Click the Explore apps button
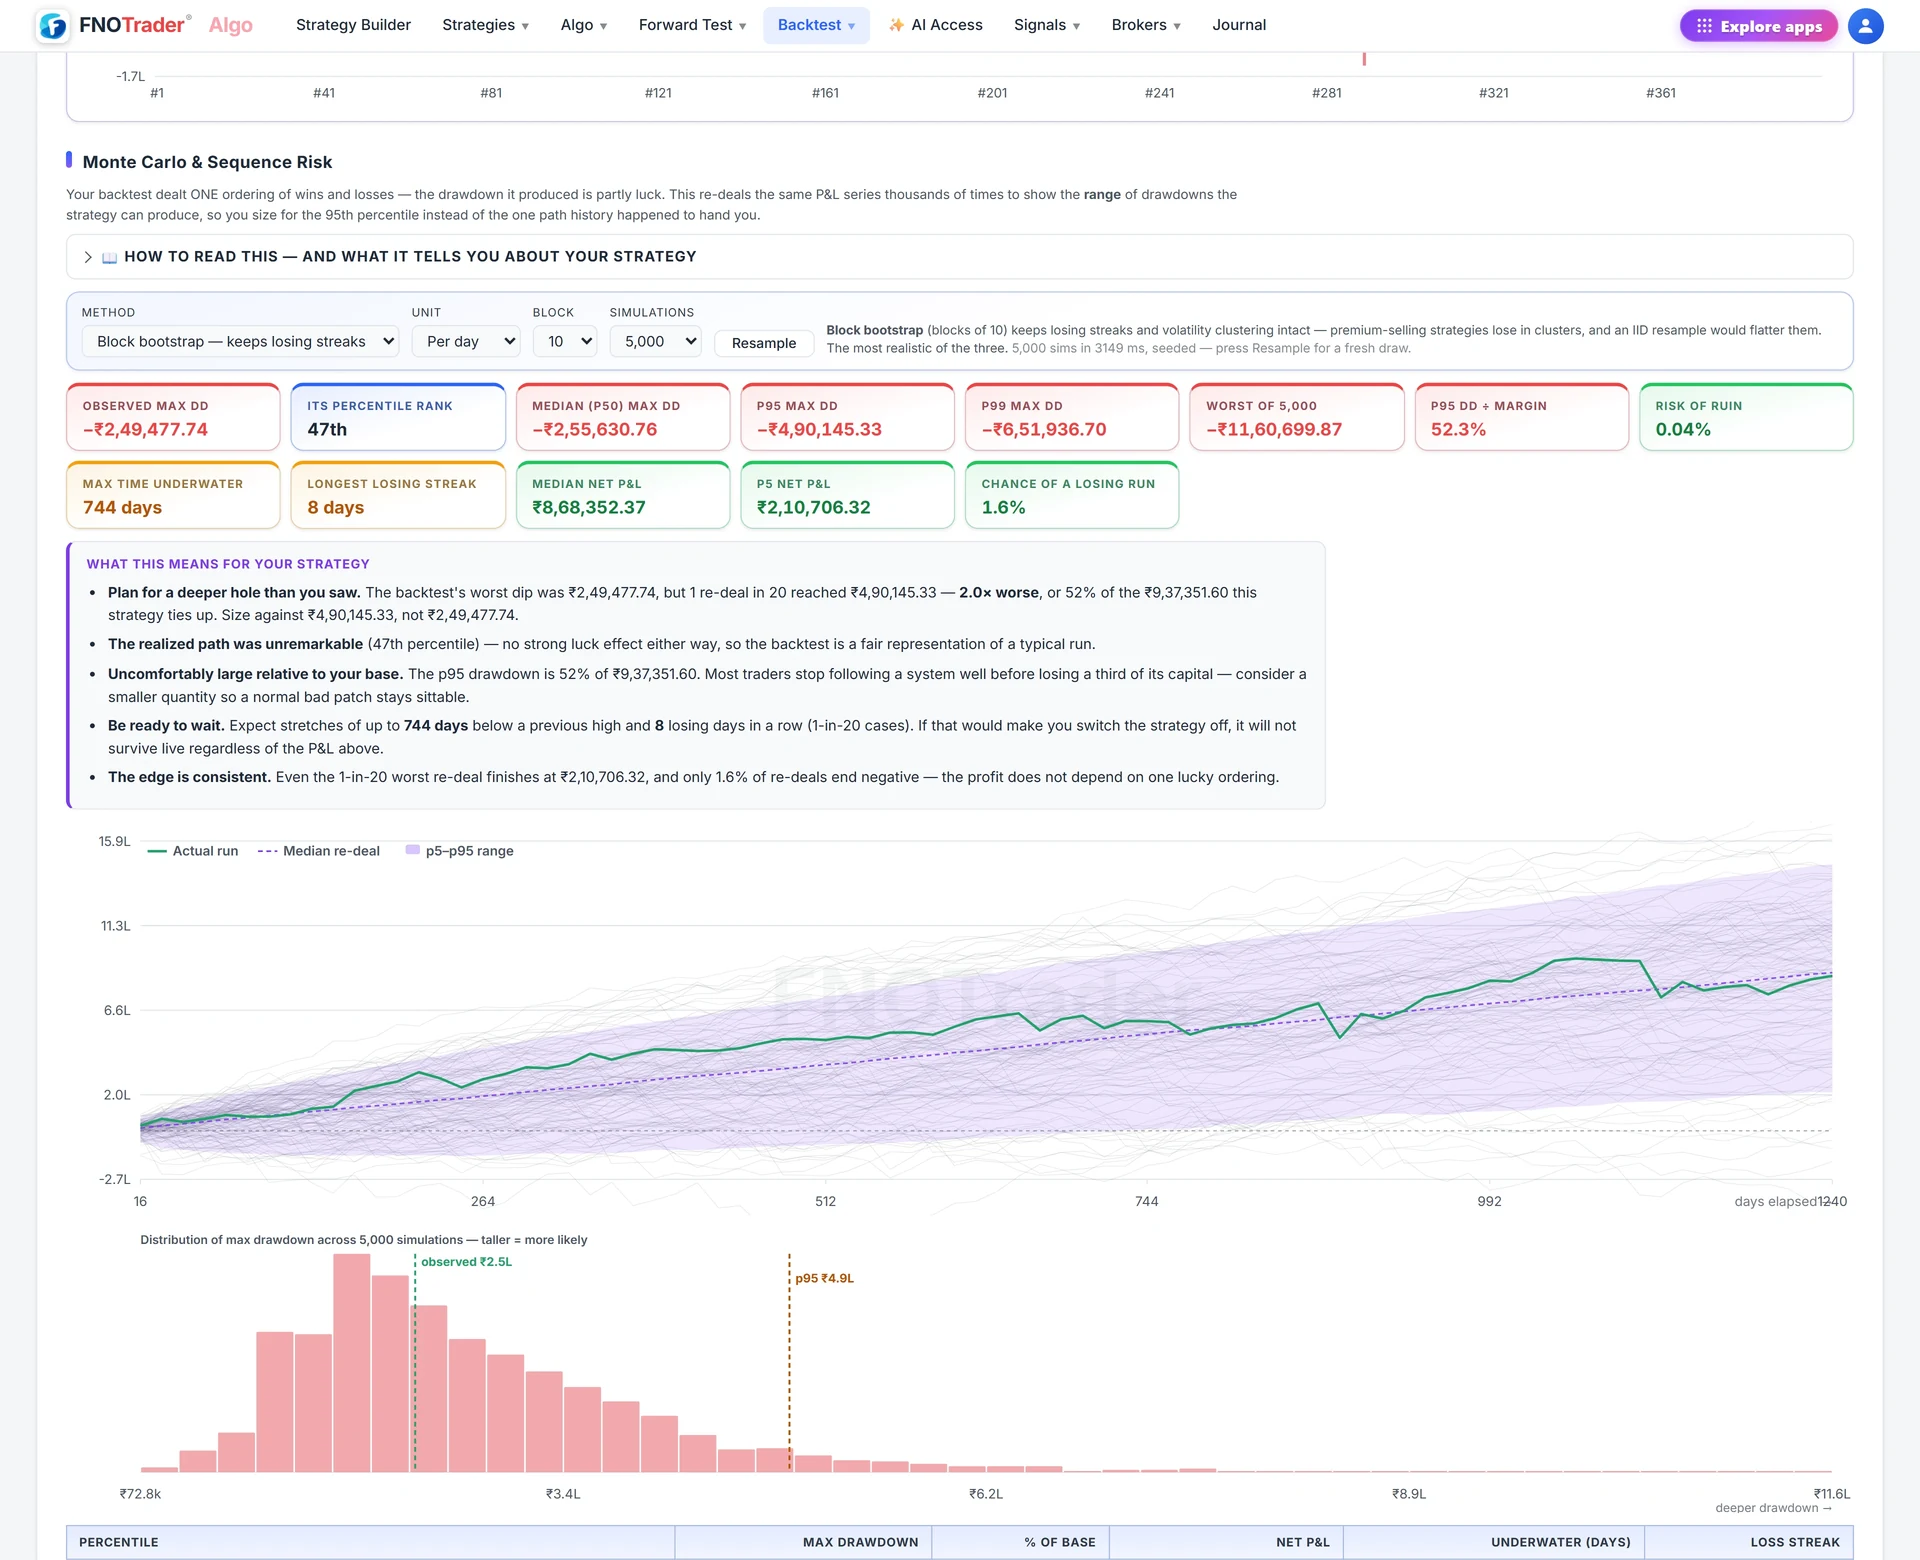 [x=1759, y=26]
